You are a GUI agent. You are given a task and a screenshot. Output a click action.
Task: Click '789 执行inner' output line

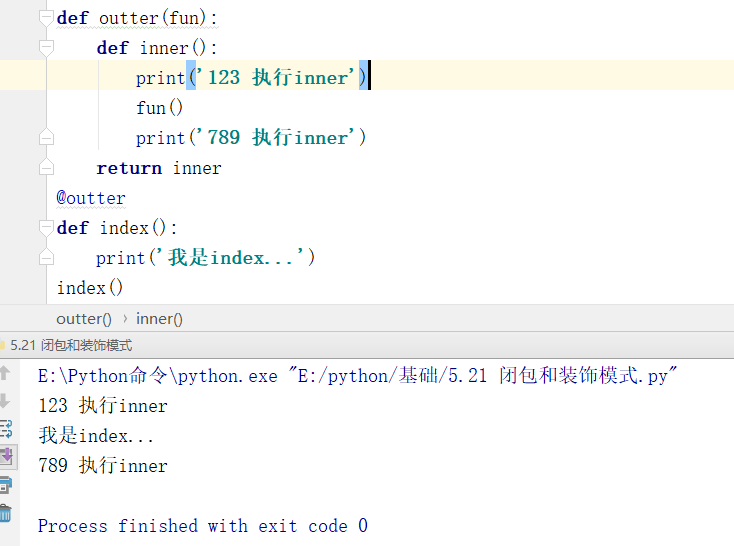[103, 465]
